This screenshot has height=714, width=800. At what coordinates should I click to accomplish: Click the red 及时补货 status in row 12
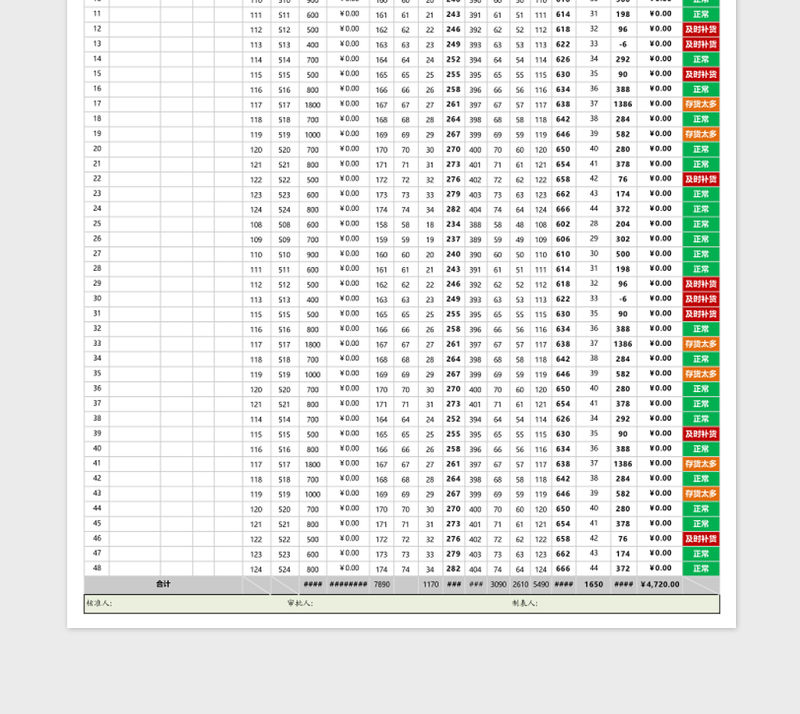(x=700, y=29)
